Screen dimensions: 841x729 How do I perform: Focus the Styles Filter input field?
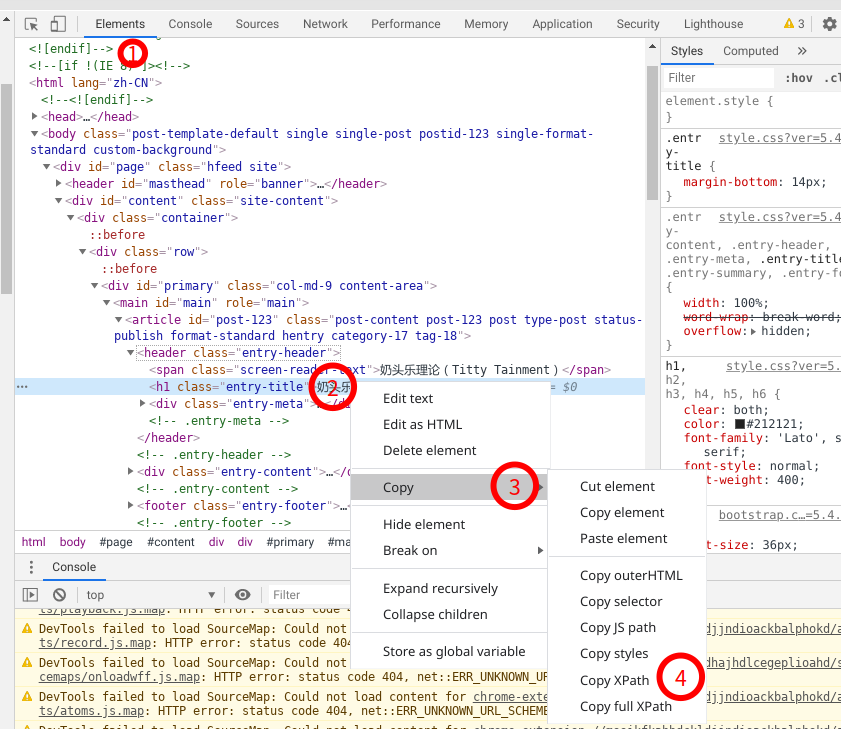tap(719, 78)
